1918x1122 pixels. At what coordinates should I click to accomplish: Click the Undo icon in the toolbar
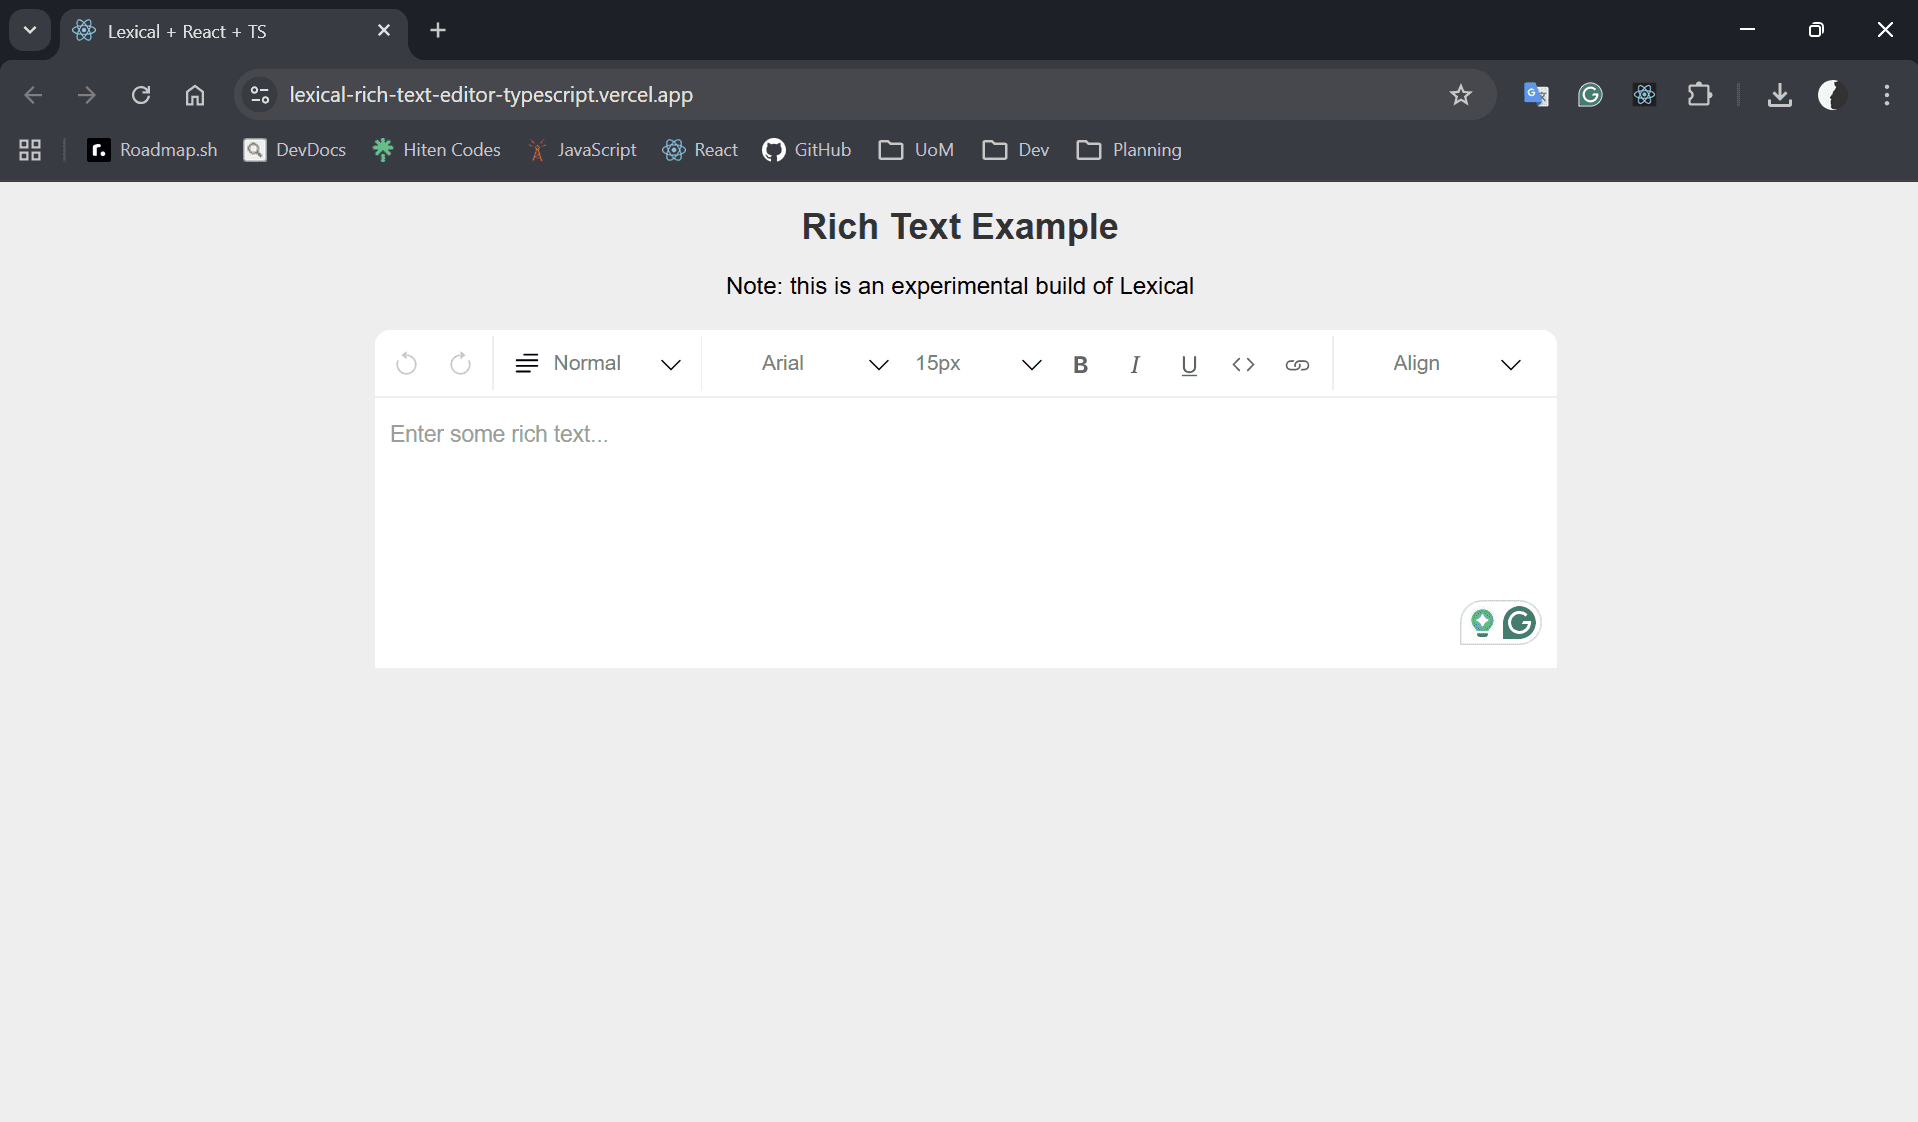[x=406, y=364]
